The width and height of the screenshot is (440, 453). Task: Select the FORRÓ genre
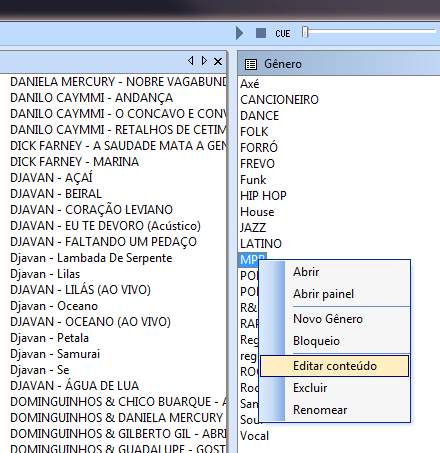(x=259, y=147)
